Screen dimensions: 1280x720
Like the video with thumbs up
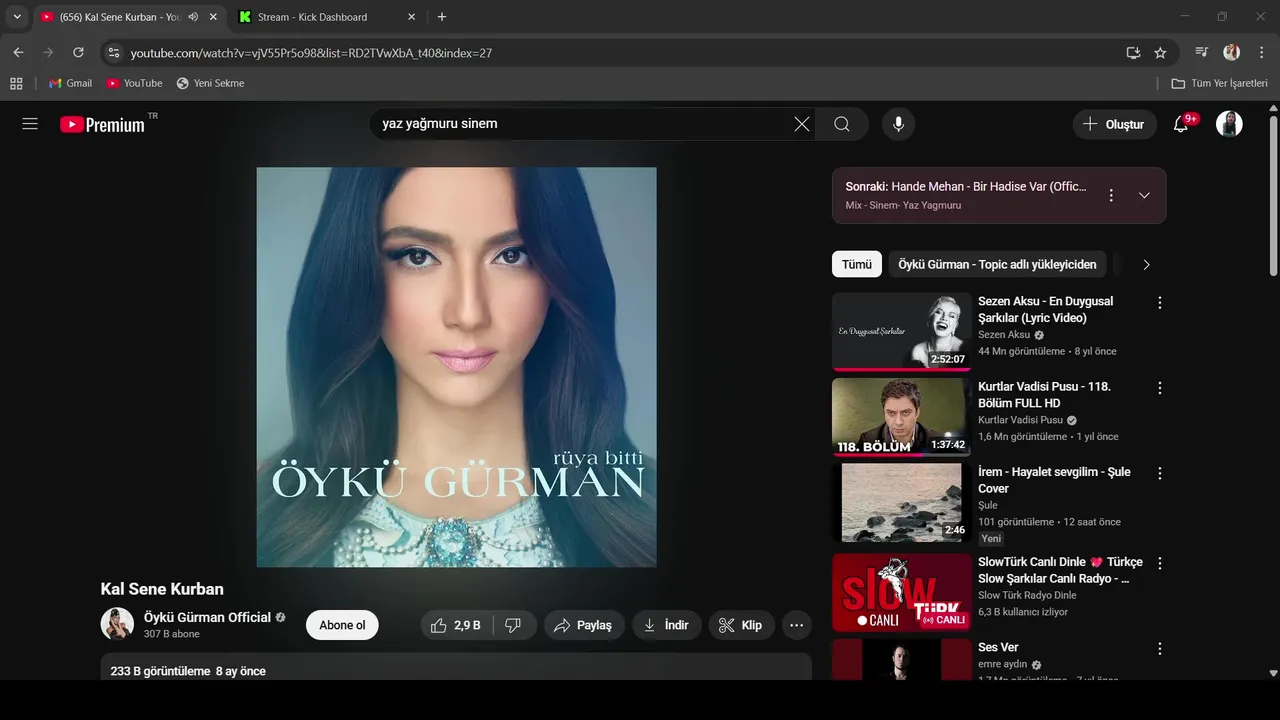[x=456, y=625]
